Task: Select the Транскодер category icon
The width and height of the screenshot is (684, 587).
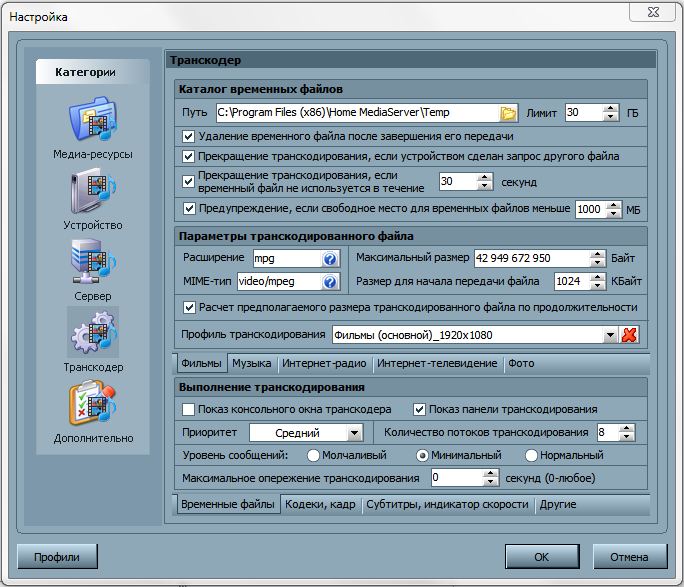Action: pos(92,332)
